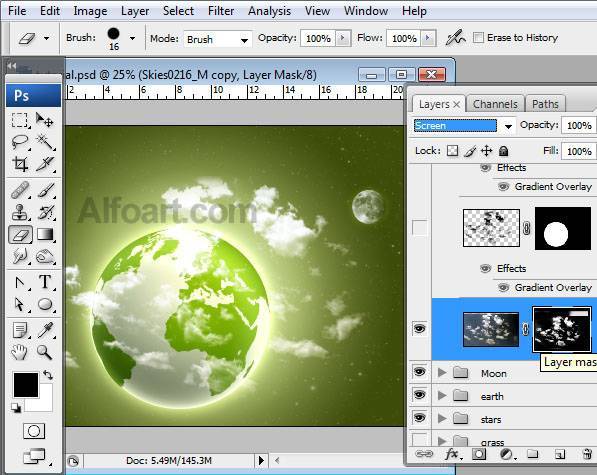This screenshot has width=597, height=475.
Task: Toggle lock image pixels
Action: 470,151
